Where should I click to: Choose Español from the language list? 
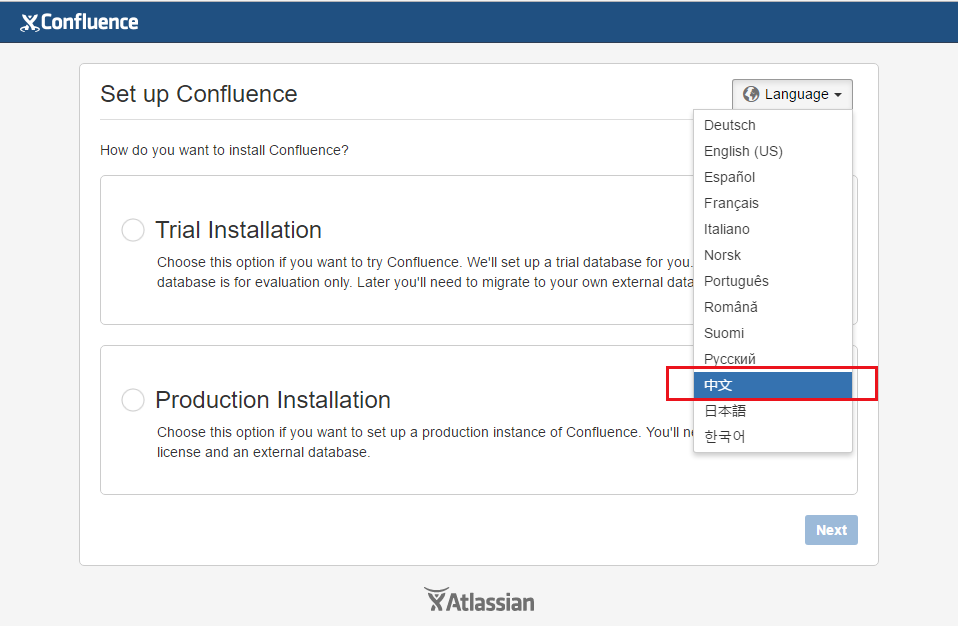pos(773,177)
